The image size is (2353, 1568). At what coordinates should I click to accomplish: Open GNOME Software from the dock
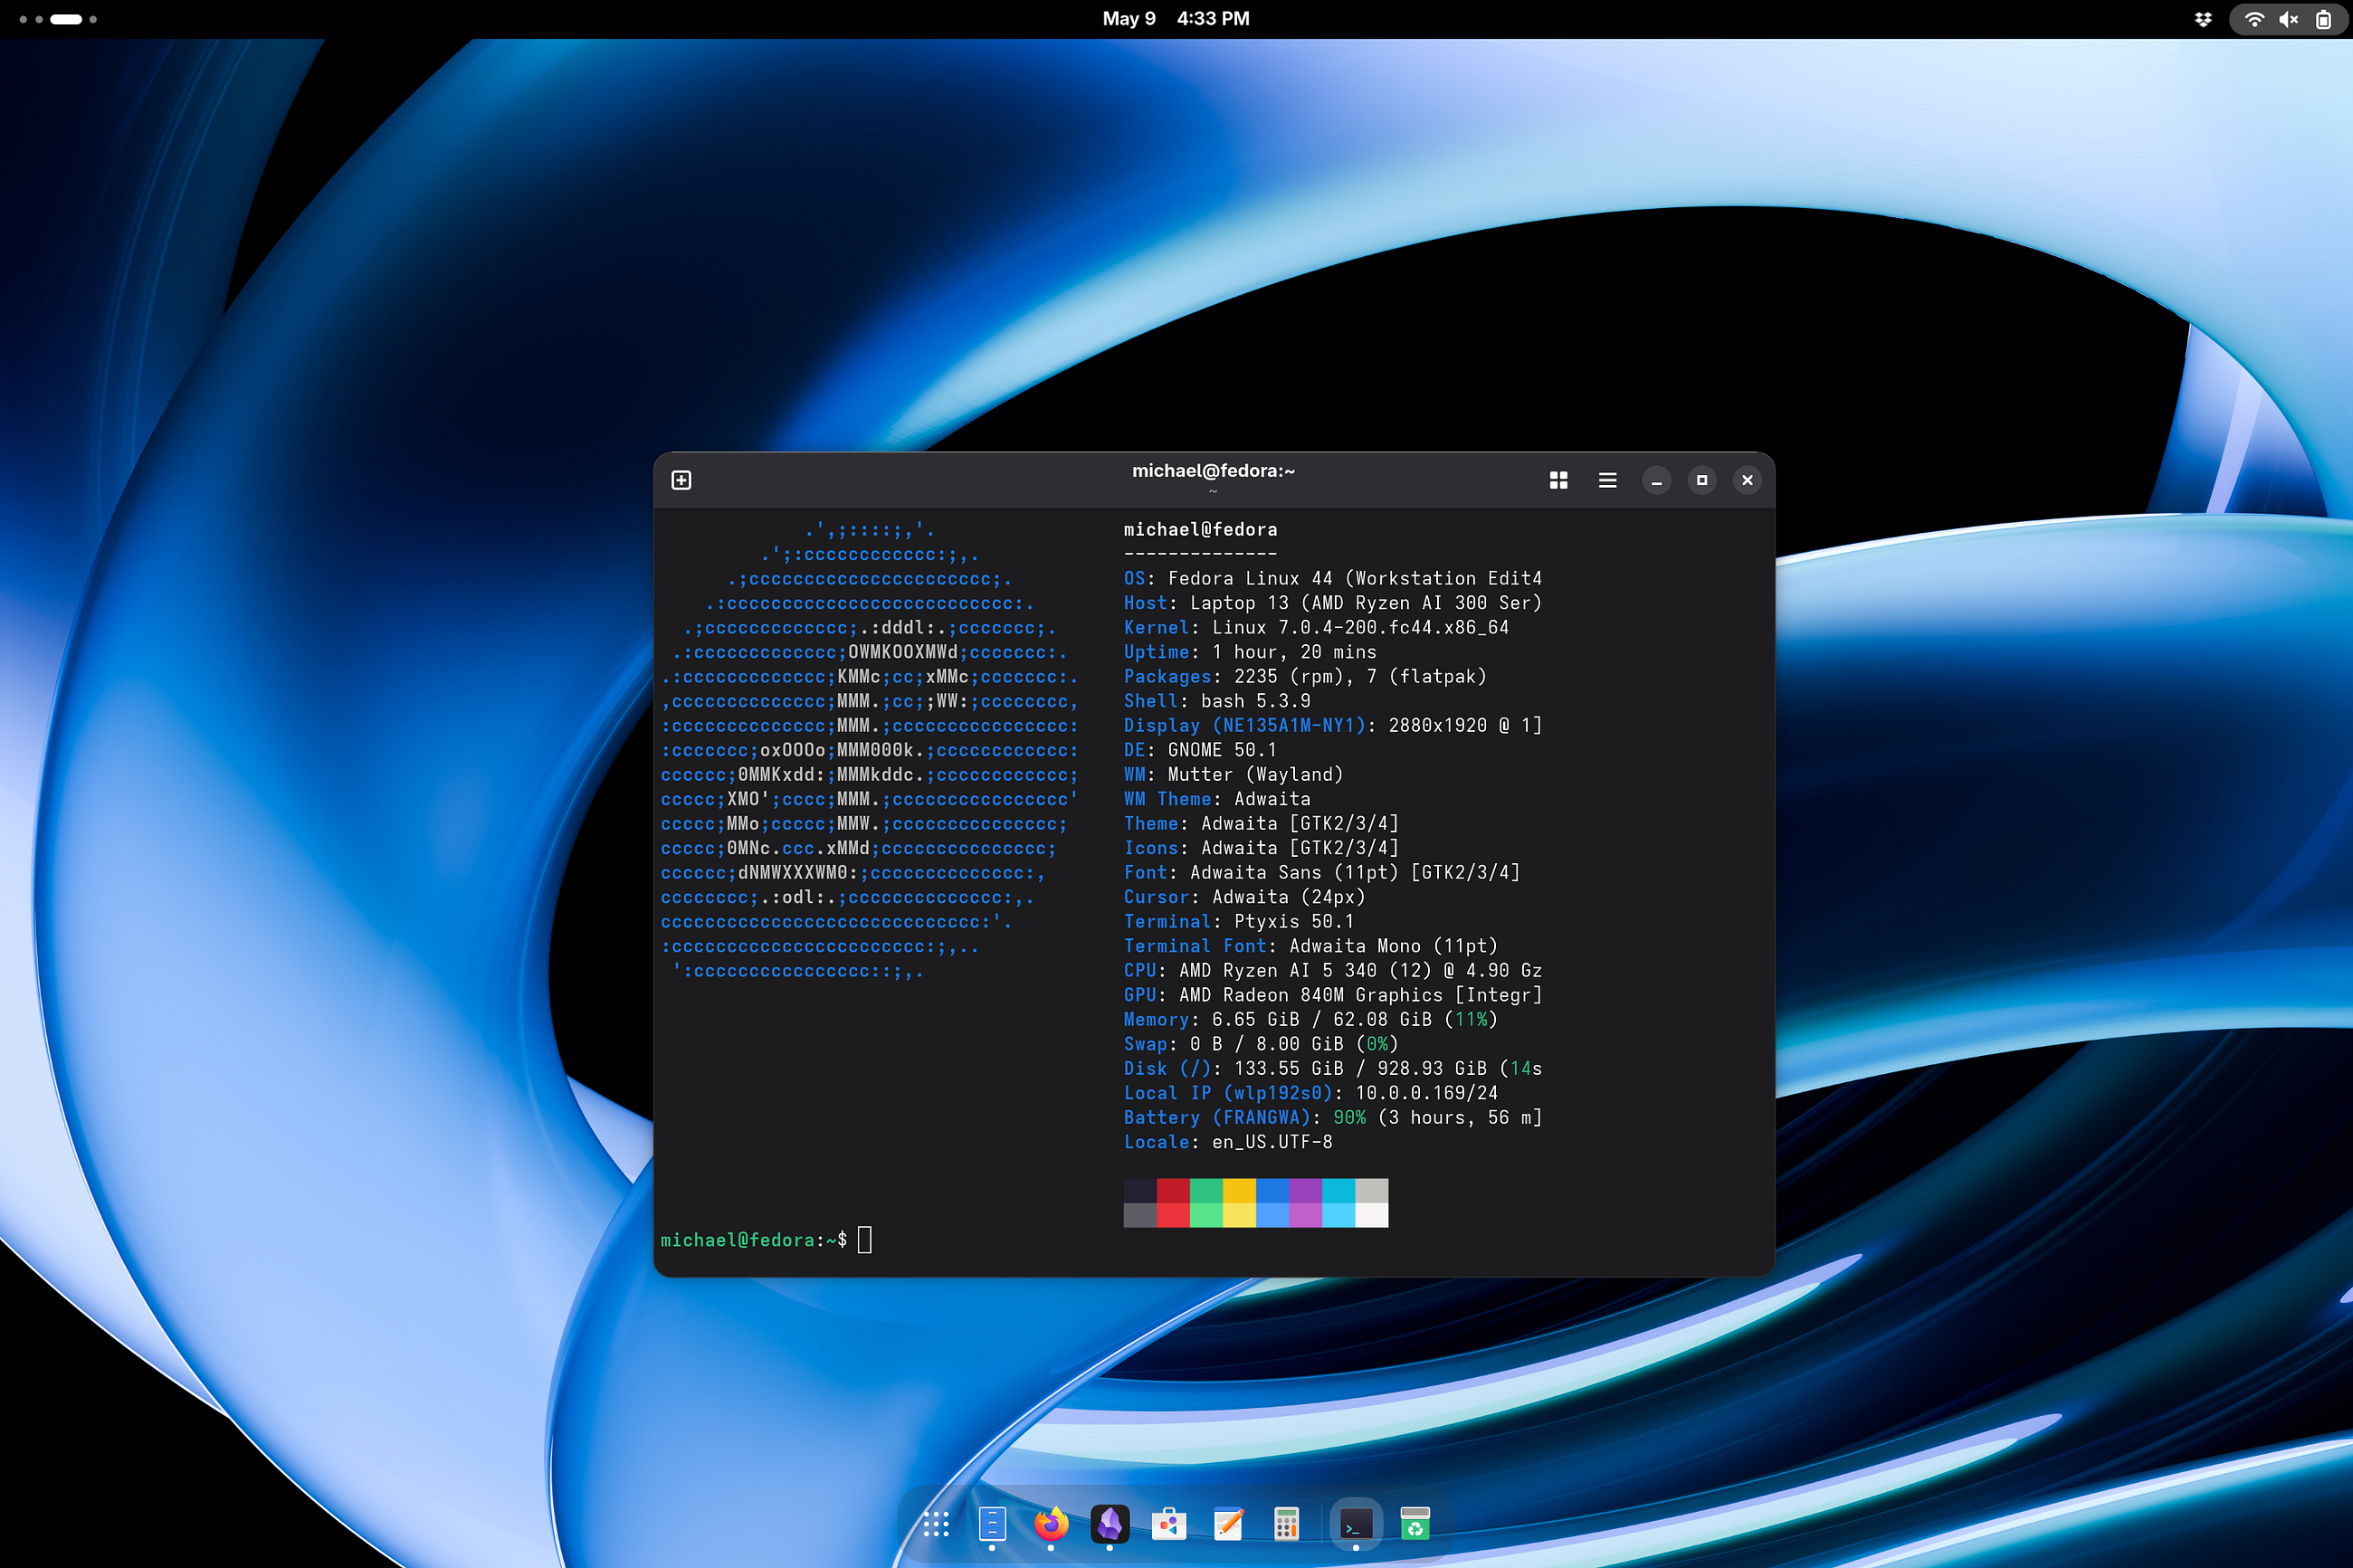(x=1168, y=1523)
